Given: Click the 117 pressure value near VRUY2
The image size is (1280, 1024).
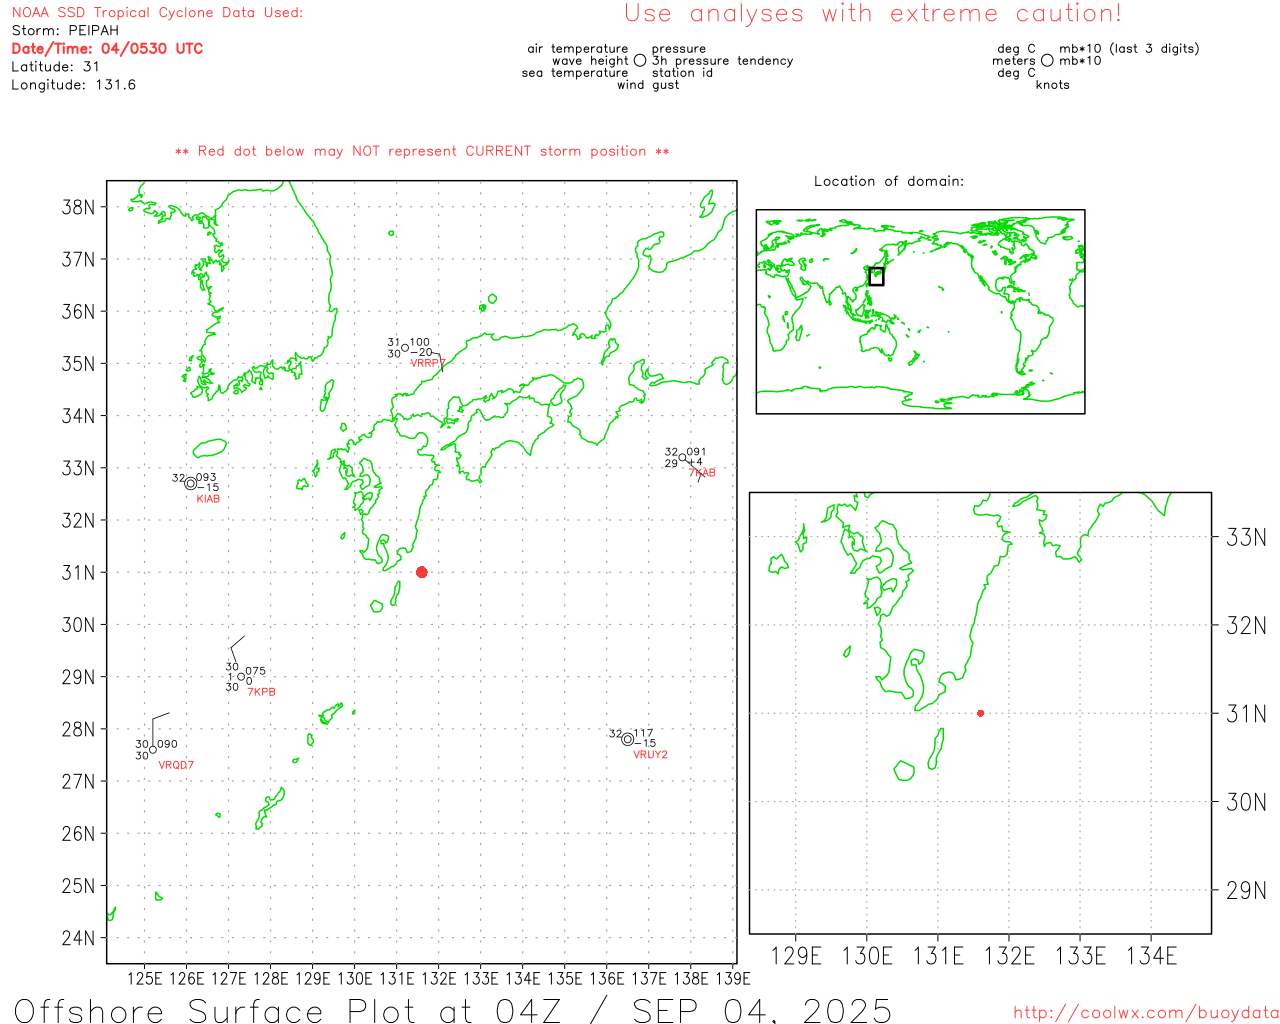Looking at the screenshot, I should [x=643, y=734].
